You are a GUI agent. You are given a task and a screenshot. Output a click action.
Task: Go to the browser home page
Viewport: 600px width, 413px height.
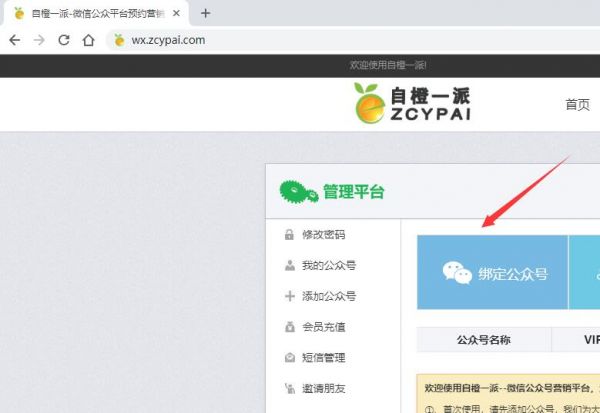click(x=89, y=40)
